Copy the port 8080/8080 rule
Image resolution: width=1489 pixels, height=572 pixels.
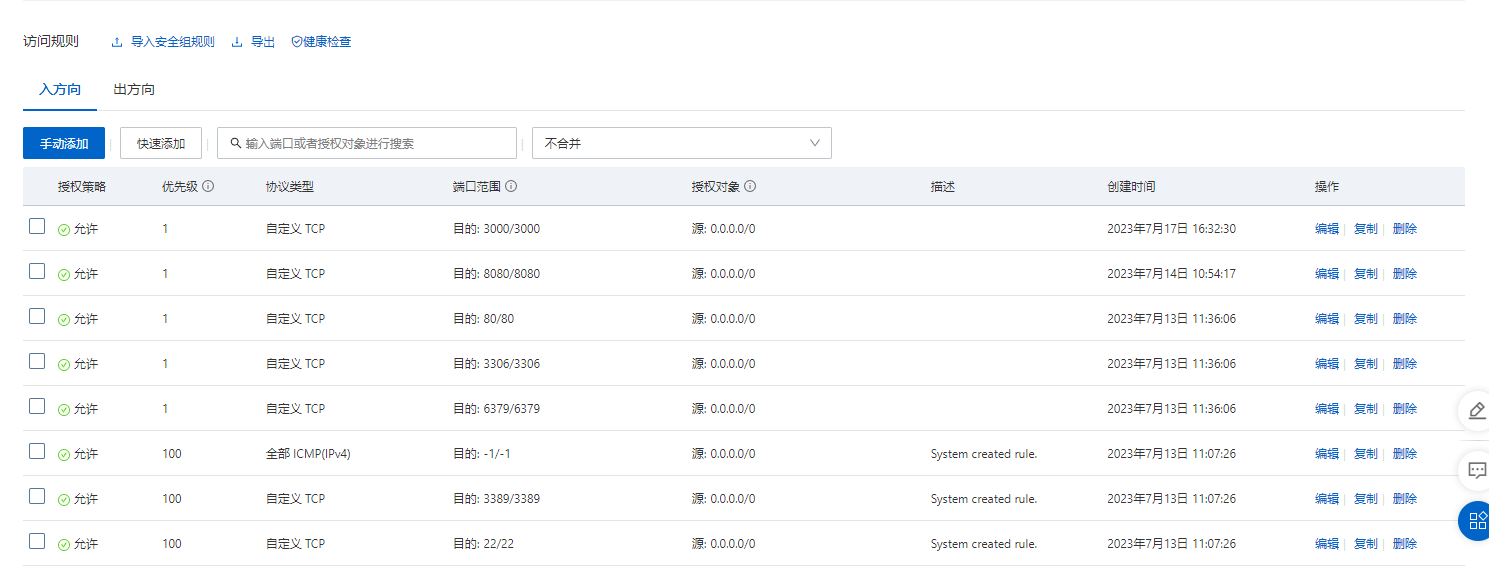(x=1366, y=274)
